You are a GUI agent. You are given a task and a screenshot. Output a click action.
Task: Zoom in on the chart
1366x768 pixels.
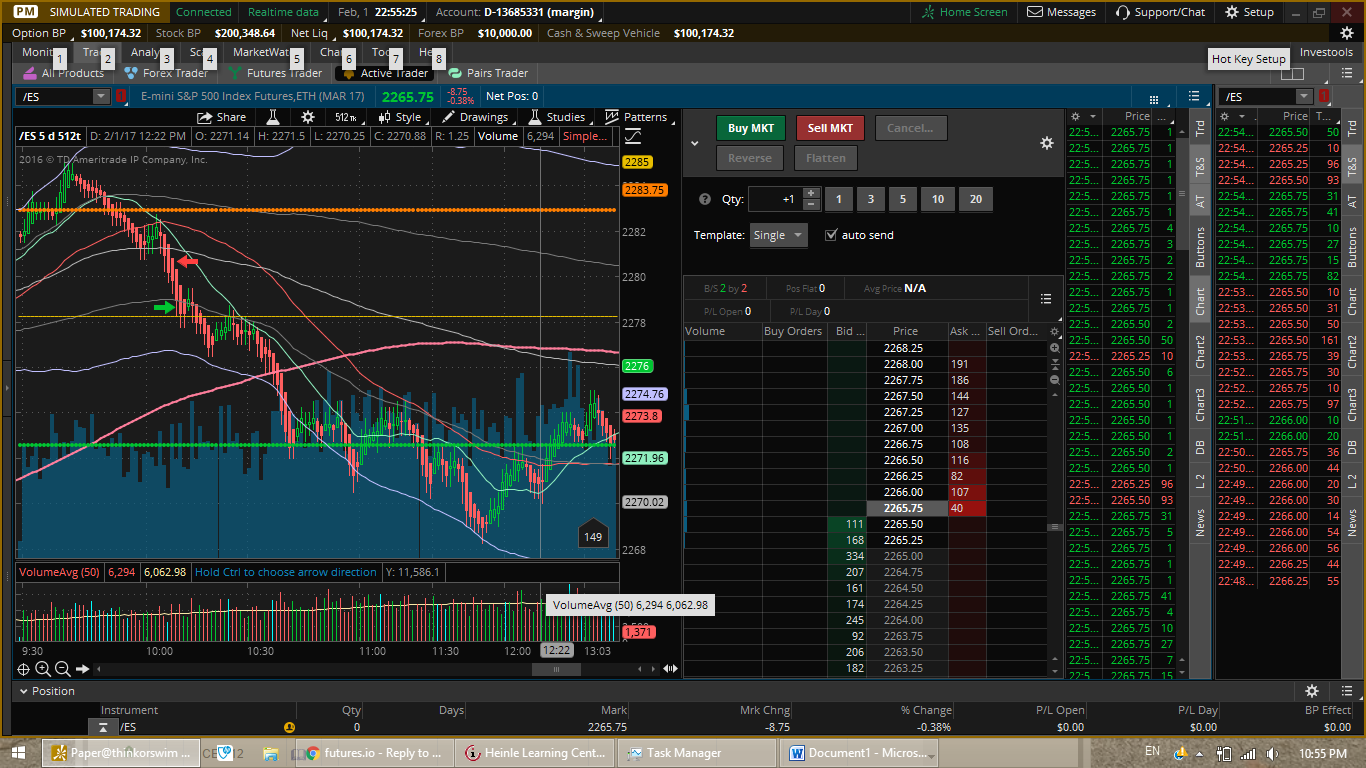(43, 669)
